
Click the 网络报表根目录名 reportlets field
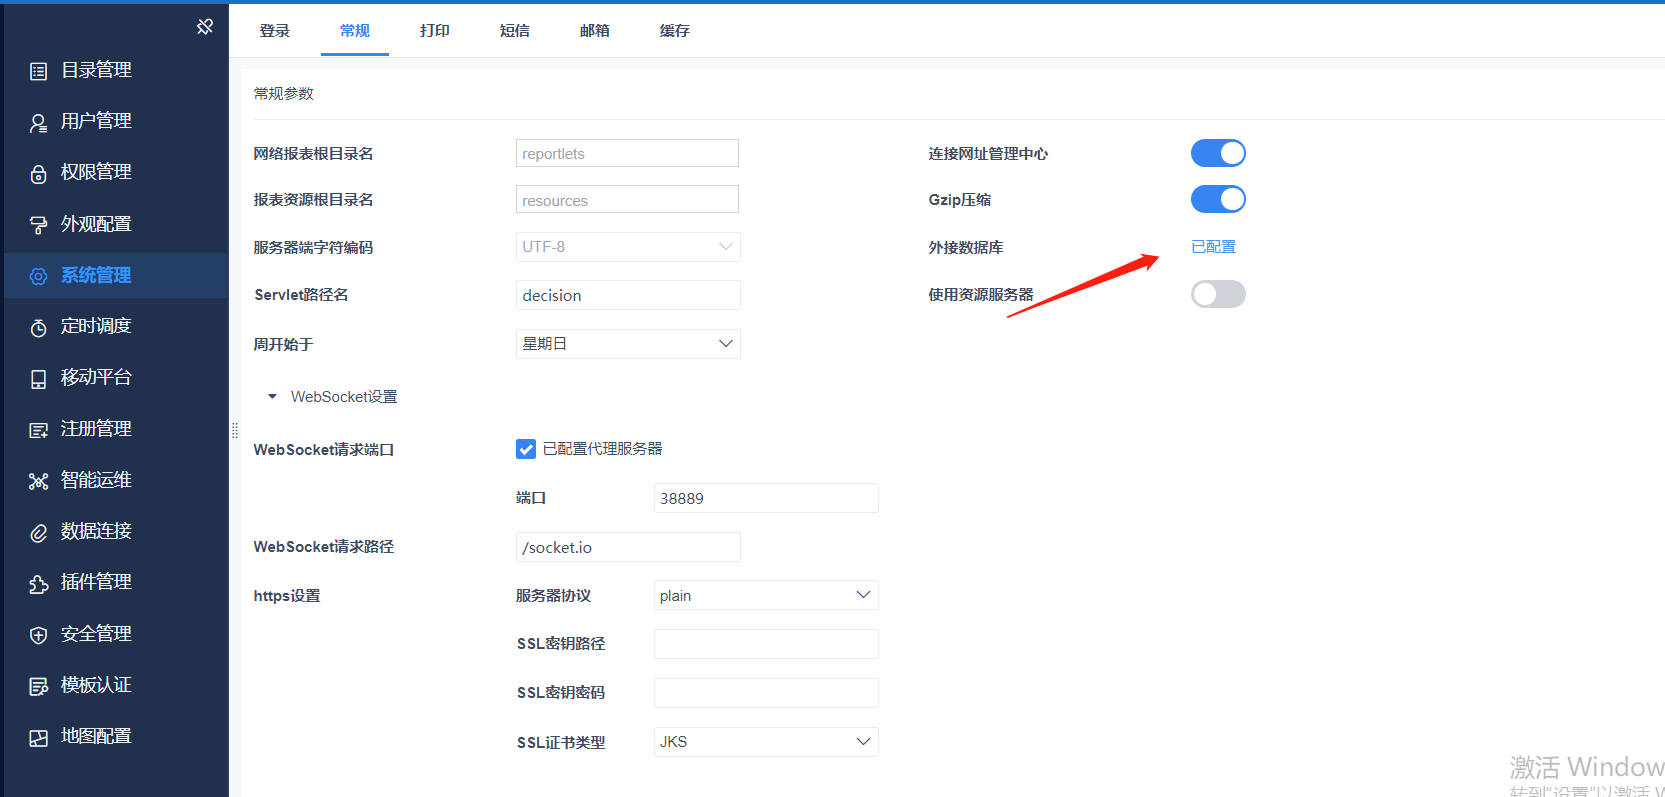[x=627, y=153]
